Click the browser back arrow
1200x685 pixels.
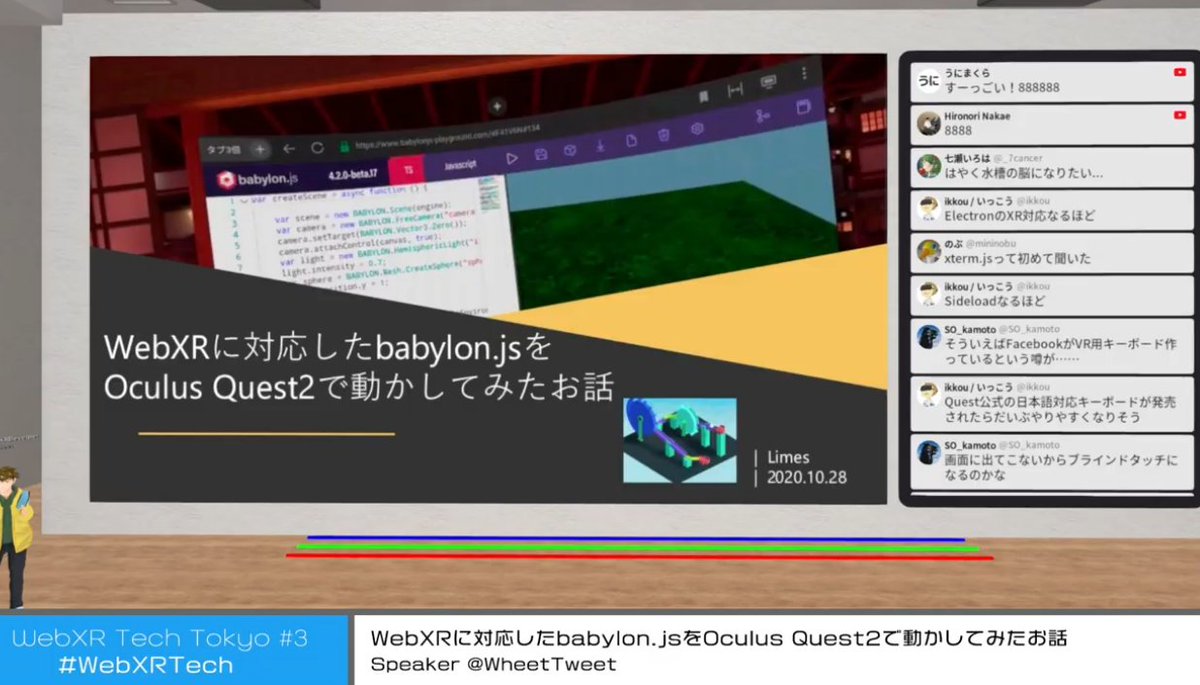[x=288, y=148]
